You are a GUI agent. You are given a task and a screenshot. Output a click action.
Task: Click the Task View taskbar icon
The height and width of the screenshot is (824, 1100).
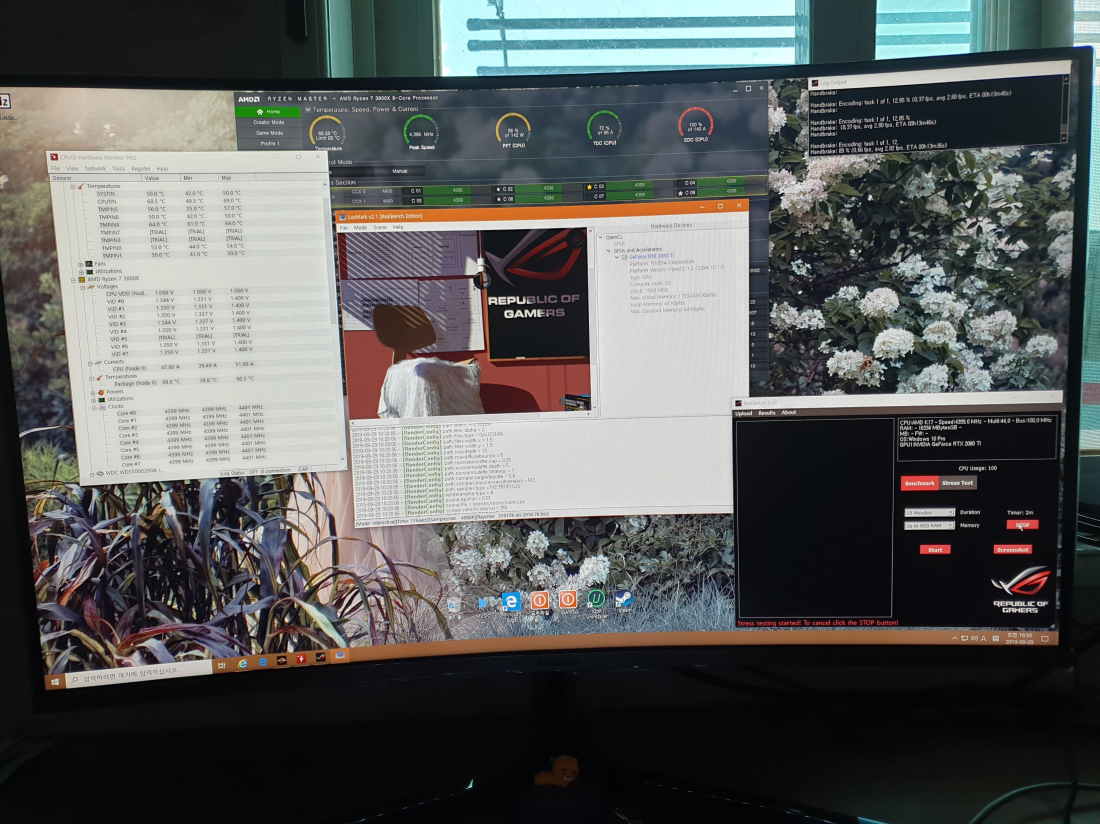pos(221,665)
